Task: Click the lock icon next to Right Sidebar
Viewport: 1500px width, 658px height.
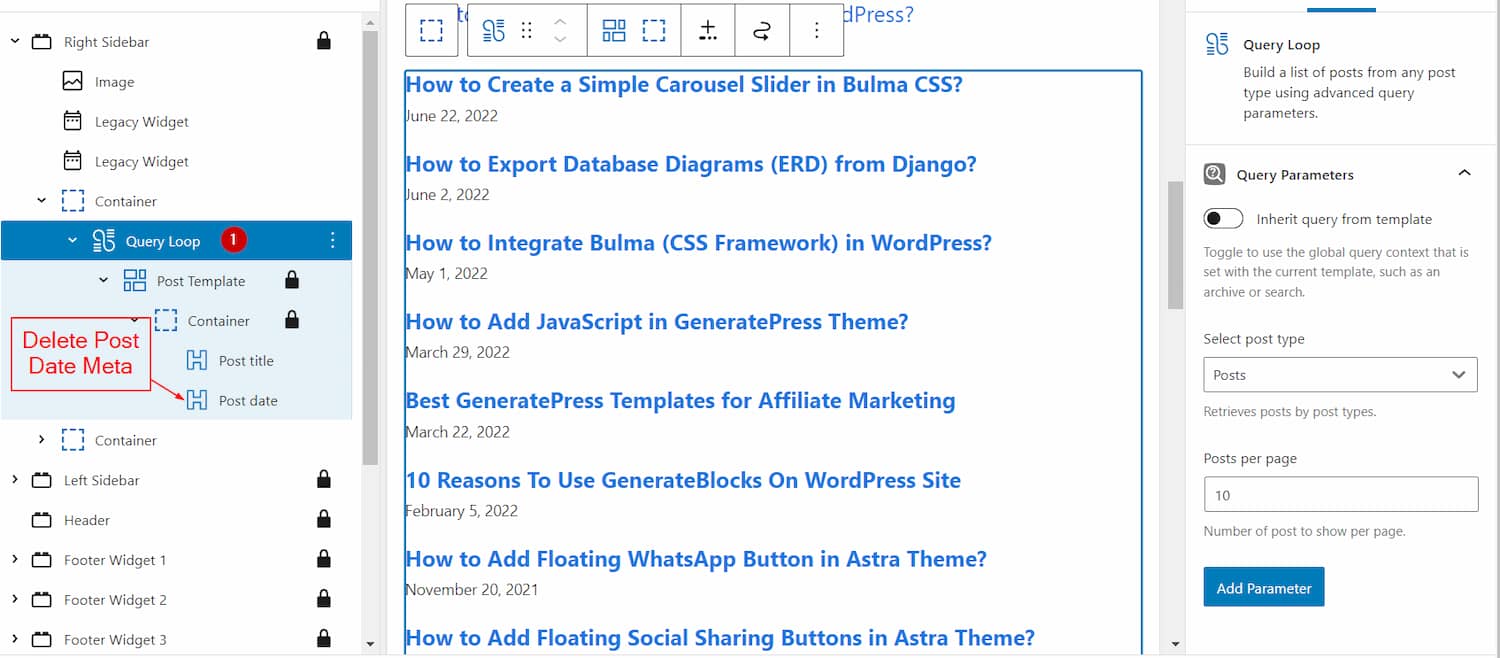Action: click(323, 41)
